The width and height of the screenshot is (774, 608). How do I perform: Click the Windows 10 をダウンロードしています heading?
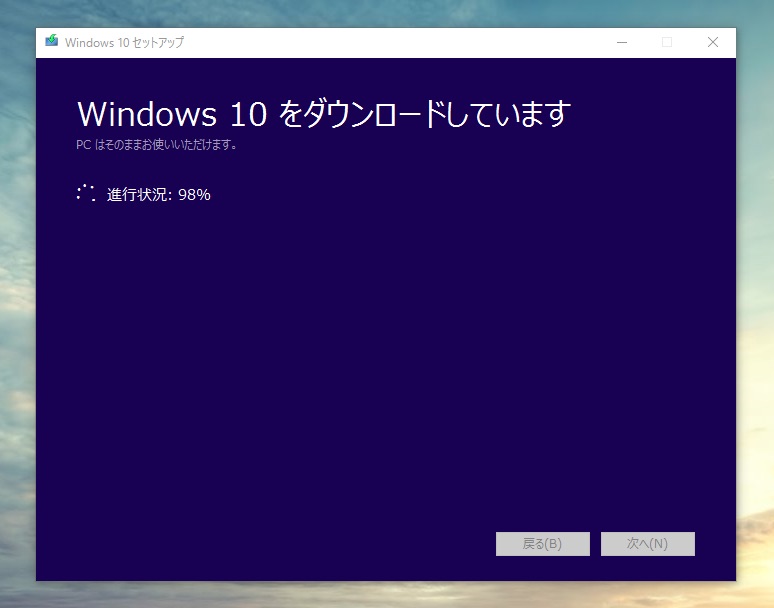coord(324,114)
